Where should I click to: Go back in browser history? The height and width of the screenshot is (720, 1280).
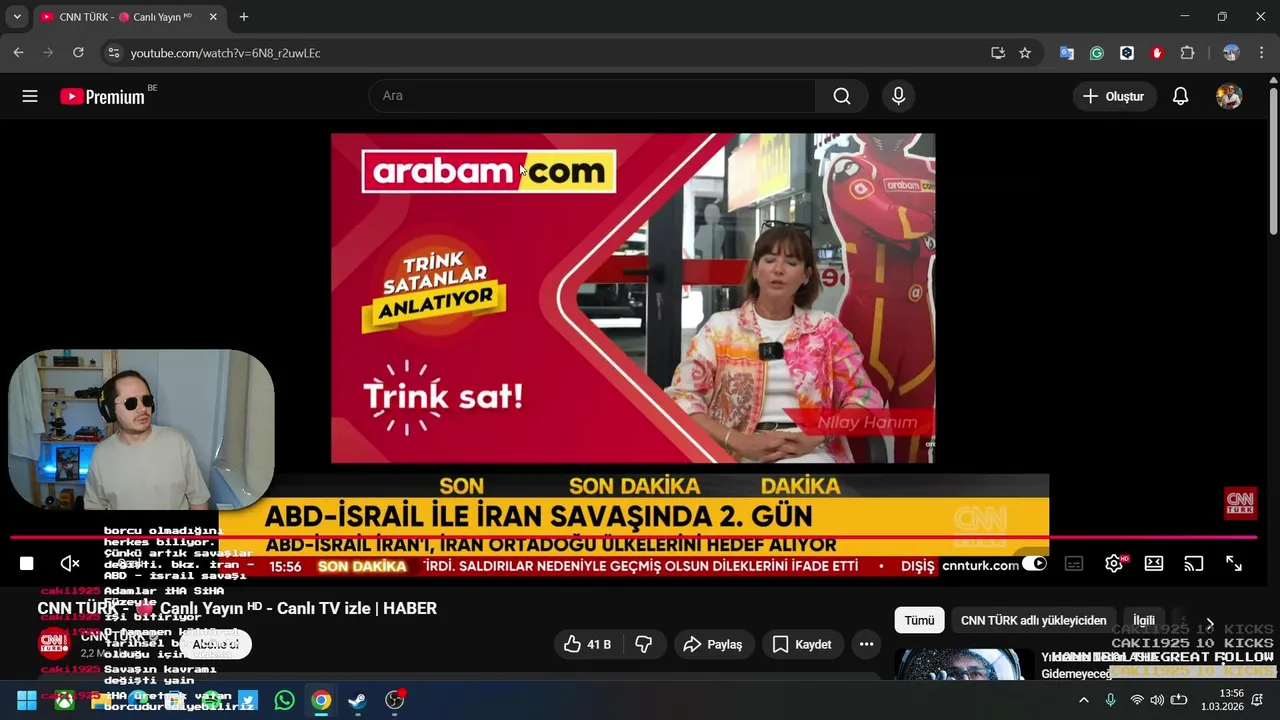click(x=18, y=53)
